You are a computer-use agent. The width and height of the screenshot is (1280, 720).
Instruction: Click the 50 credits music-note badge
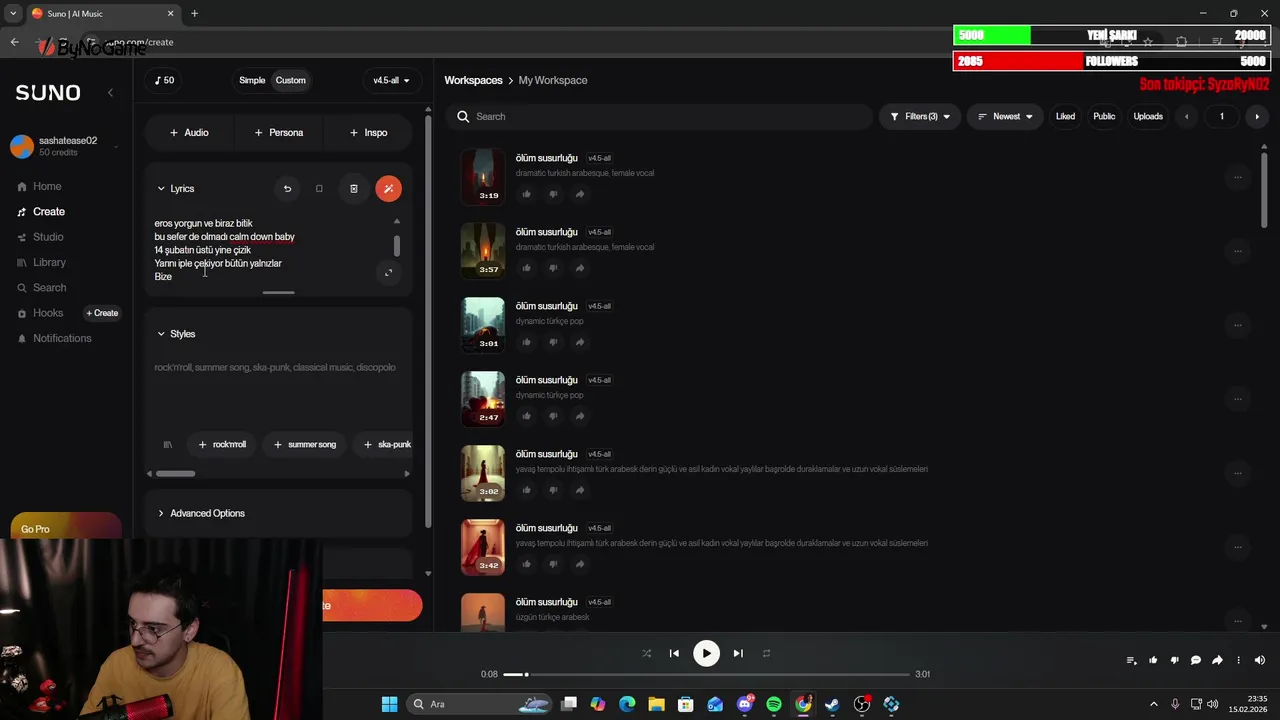pyautogui.click(x=165, y=80)
